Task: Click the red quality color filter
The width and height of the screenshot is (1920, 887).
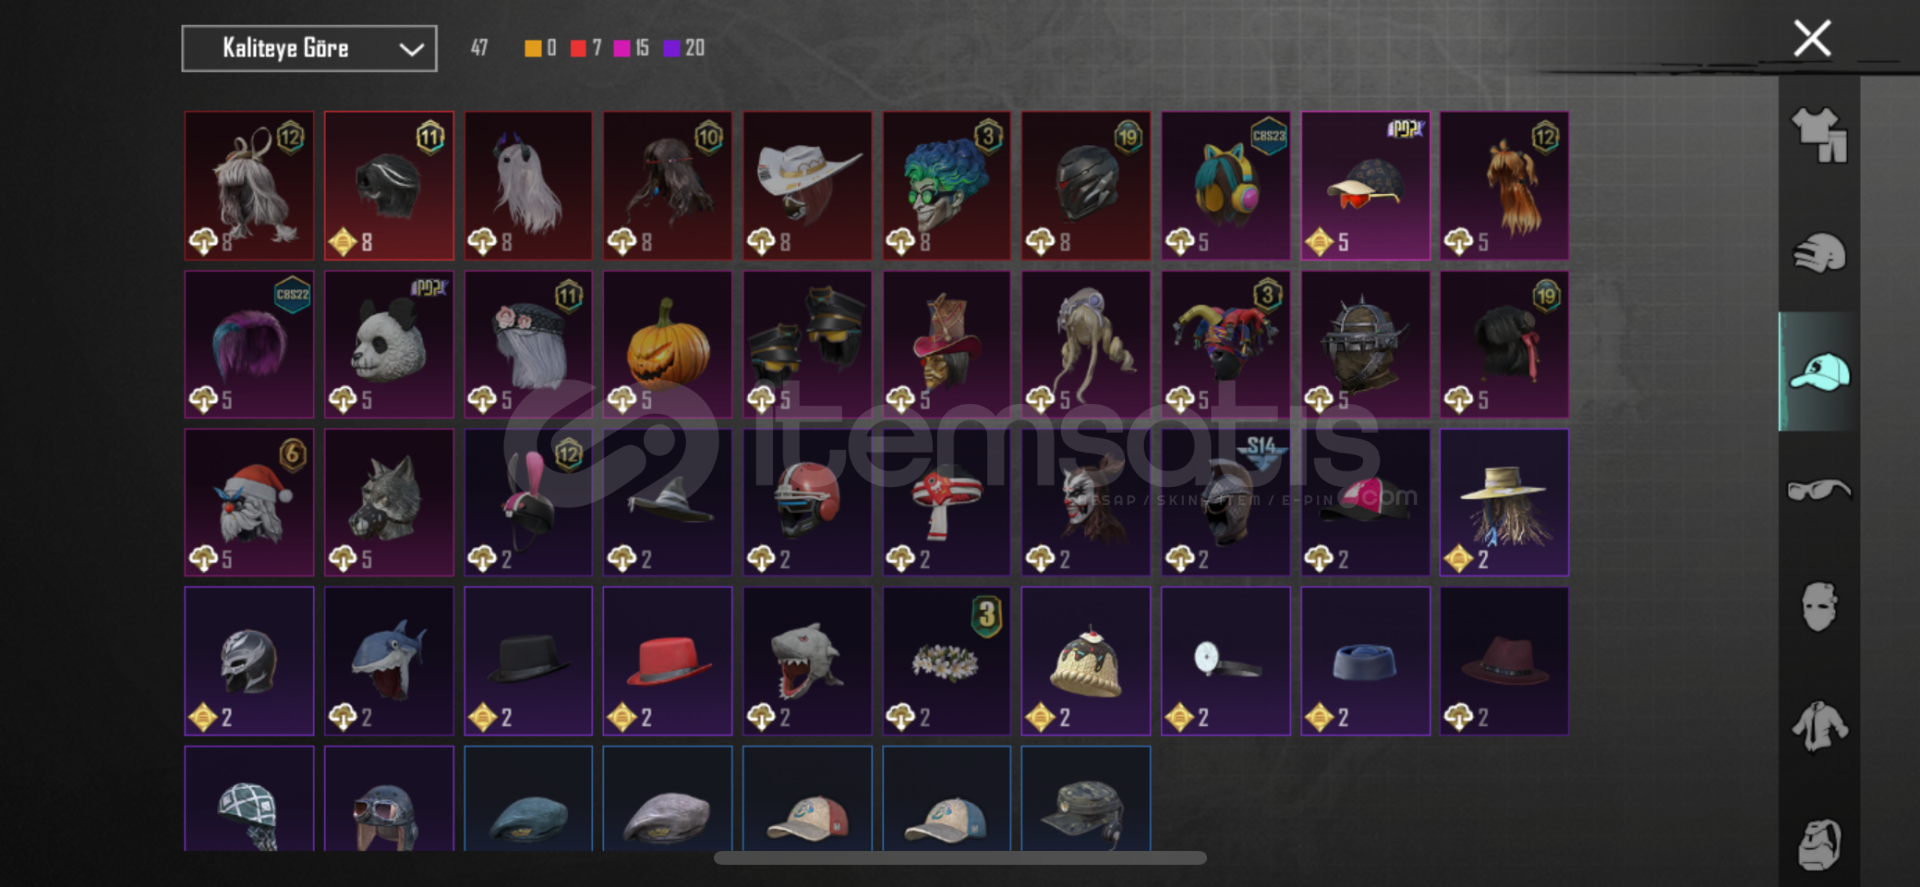Action: tap(578, 48)
